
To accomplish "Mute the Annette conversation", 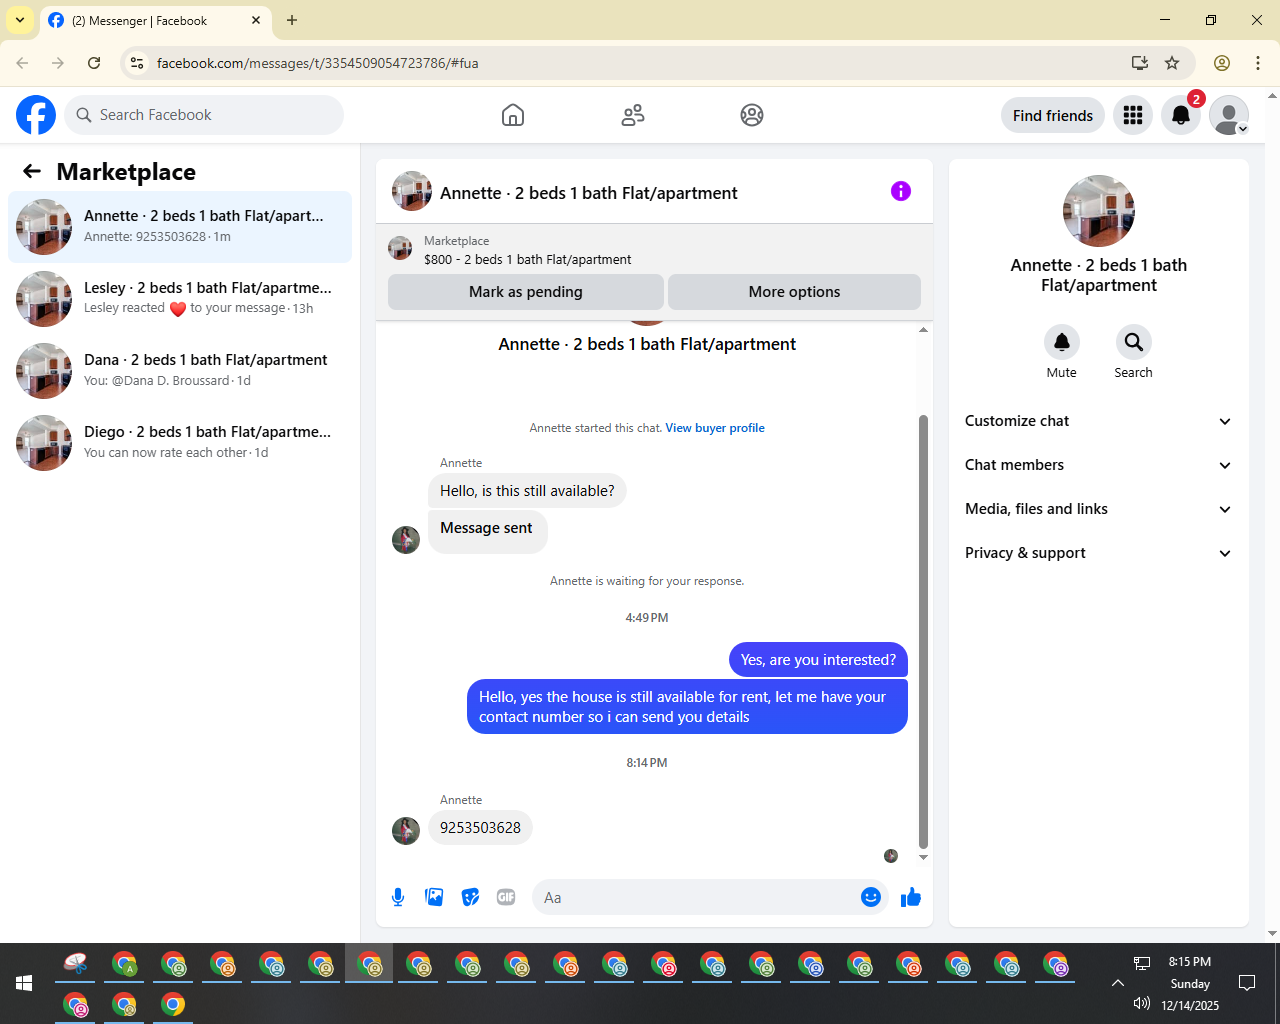I will (x=1062, y=342).
